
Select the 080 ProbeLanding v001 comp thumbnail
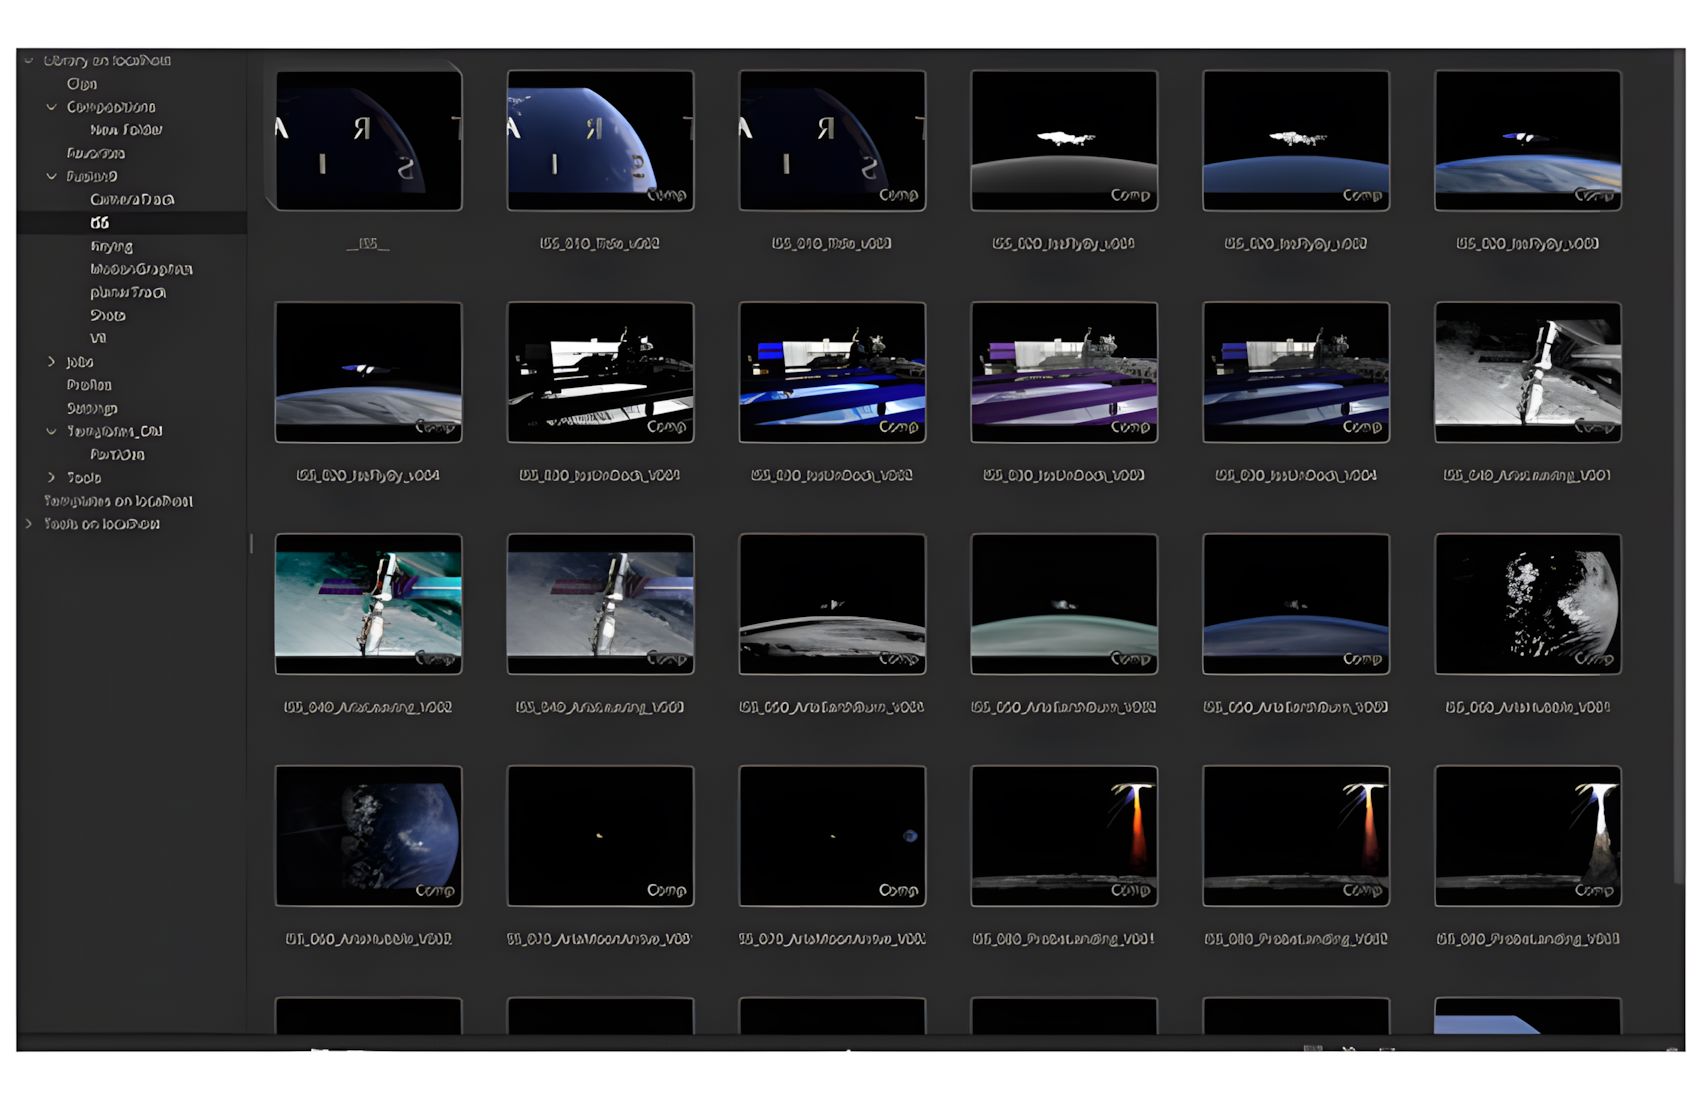(1064, 836)
